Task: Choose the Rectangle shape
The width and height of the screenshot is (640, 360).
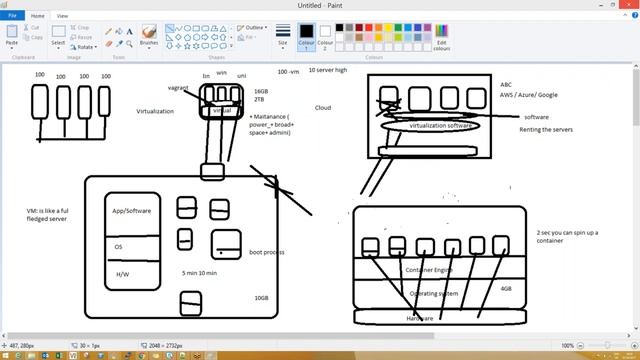Action: tap(196, 28)
